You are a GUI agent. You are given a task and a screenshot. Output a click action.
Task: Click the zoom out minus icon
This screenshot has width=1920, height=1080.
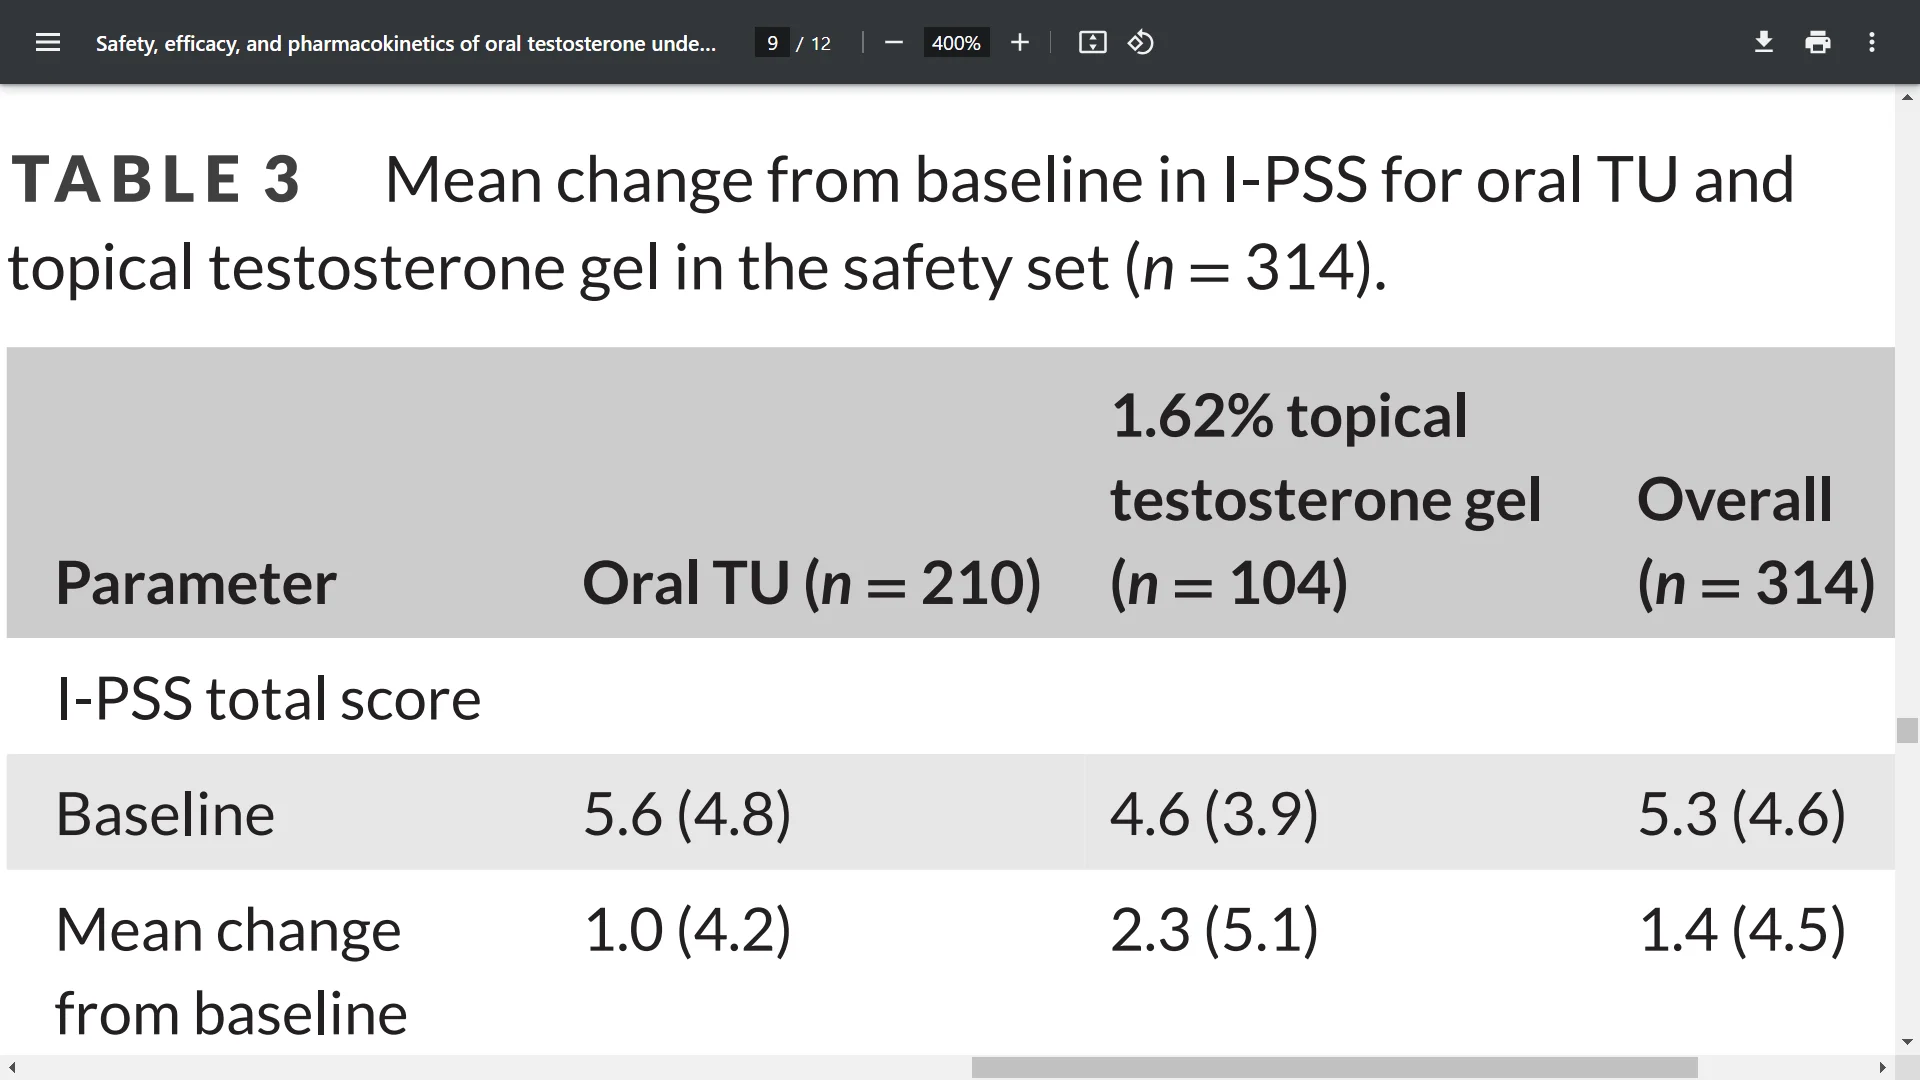pos(894,43)
